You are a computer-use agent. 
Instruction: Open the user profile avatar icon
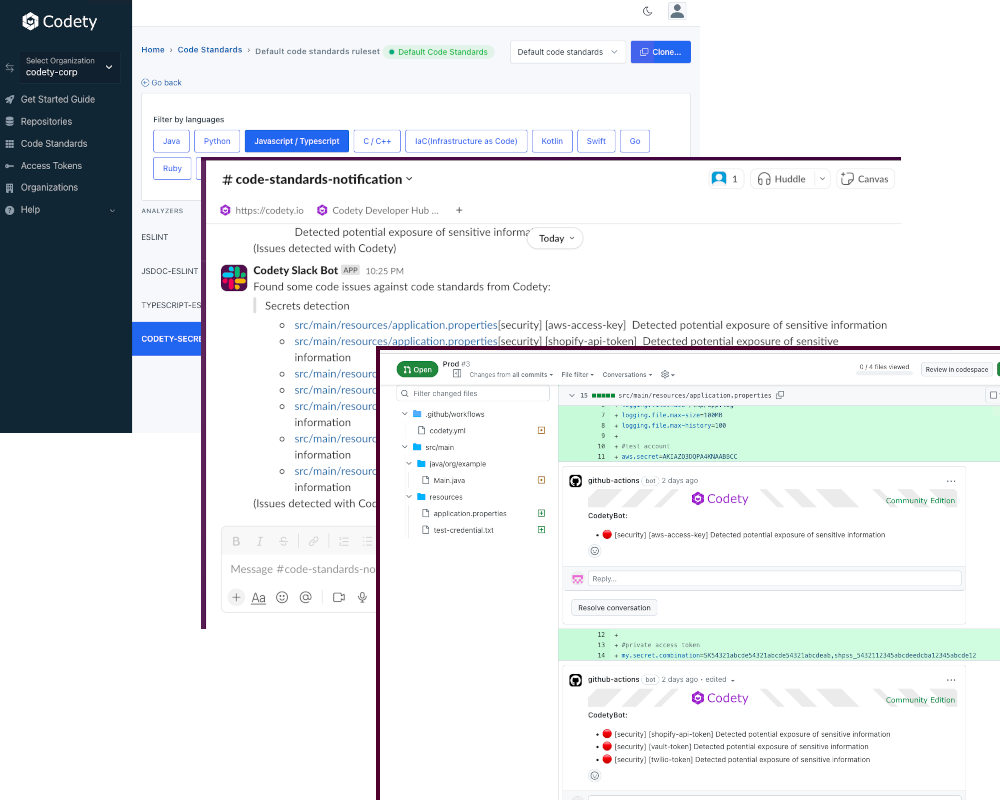[677, 11]
